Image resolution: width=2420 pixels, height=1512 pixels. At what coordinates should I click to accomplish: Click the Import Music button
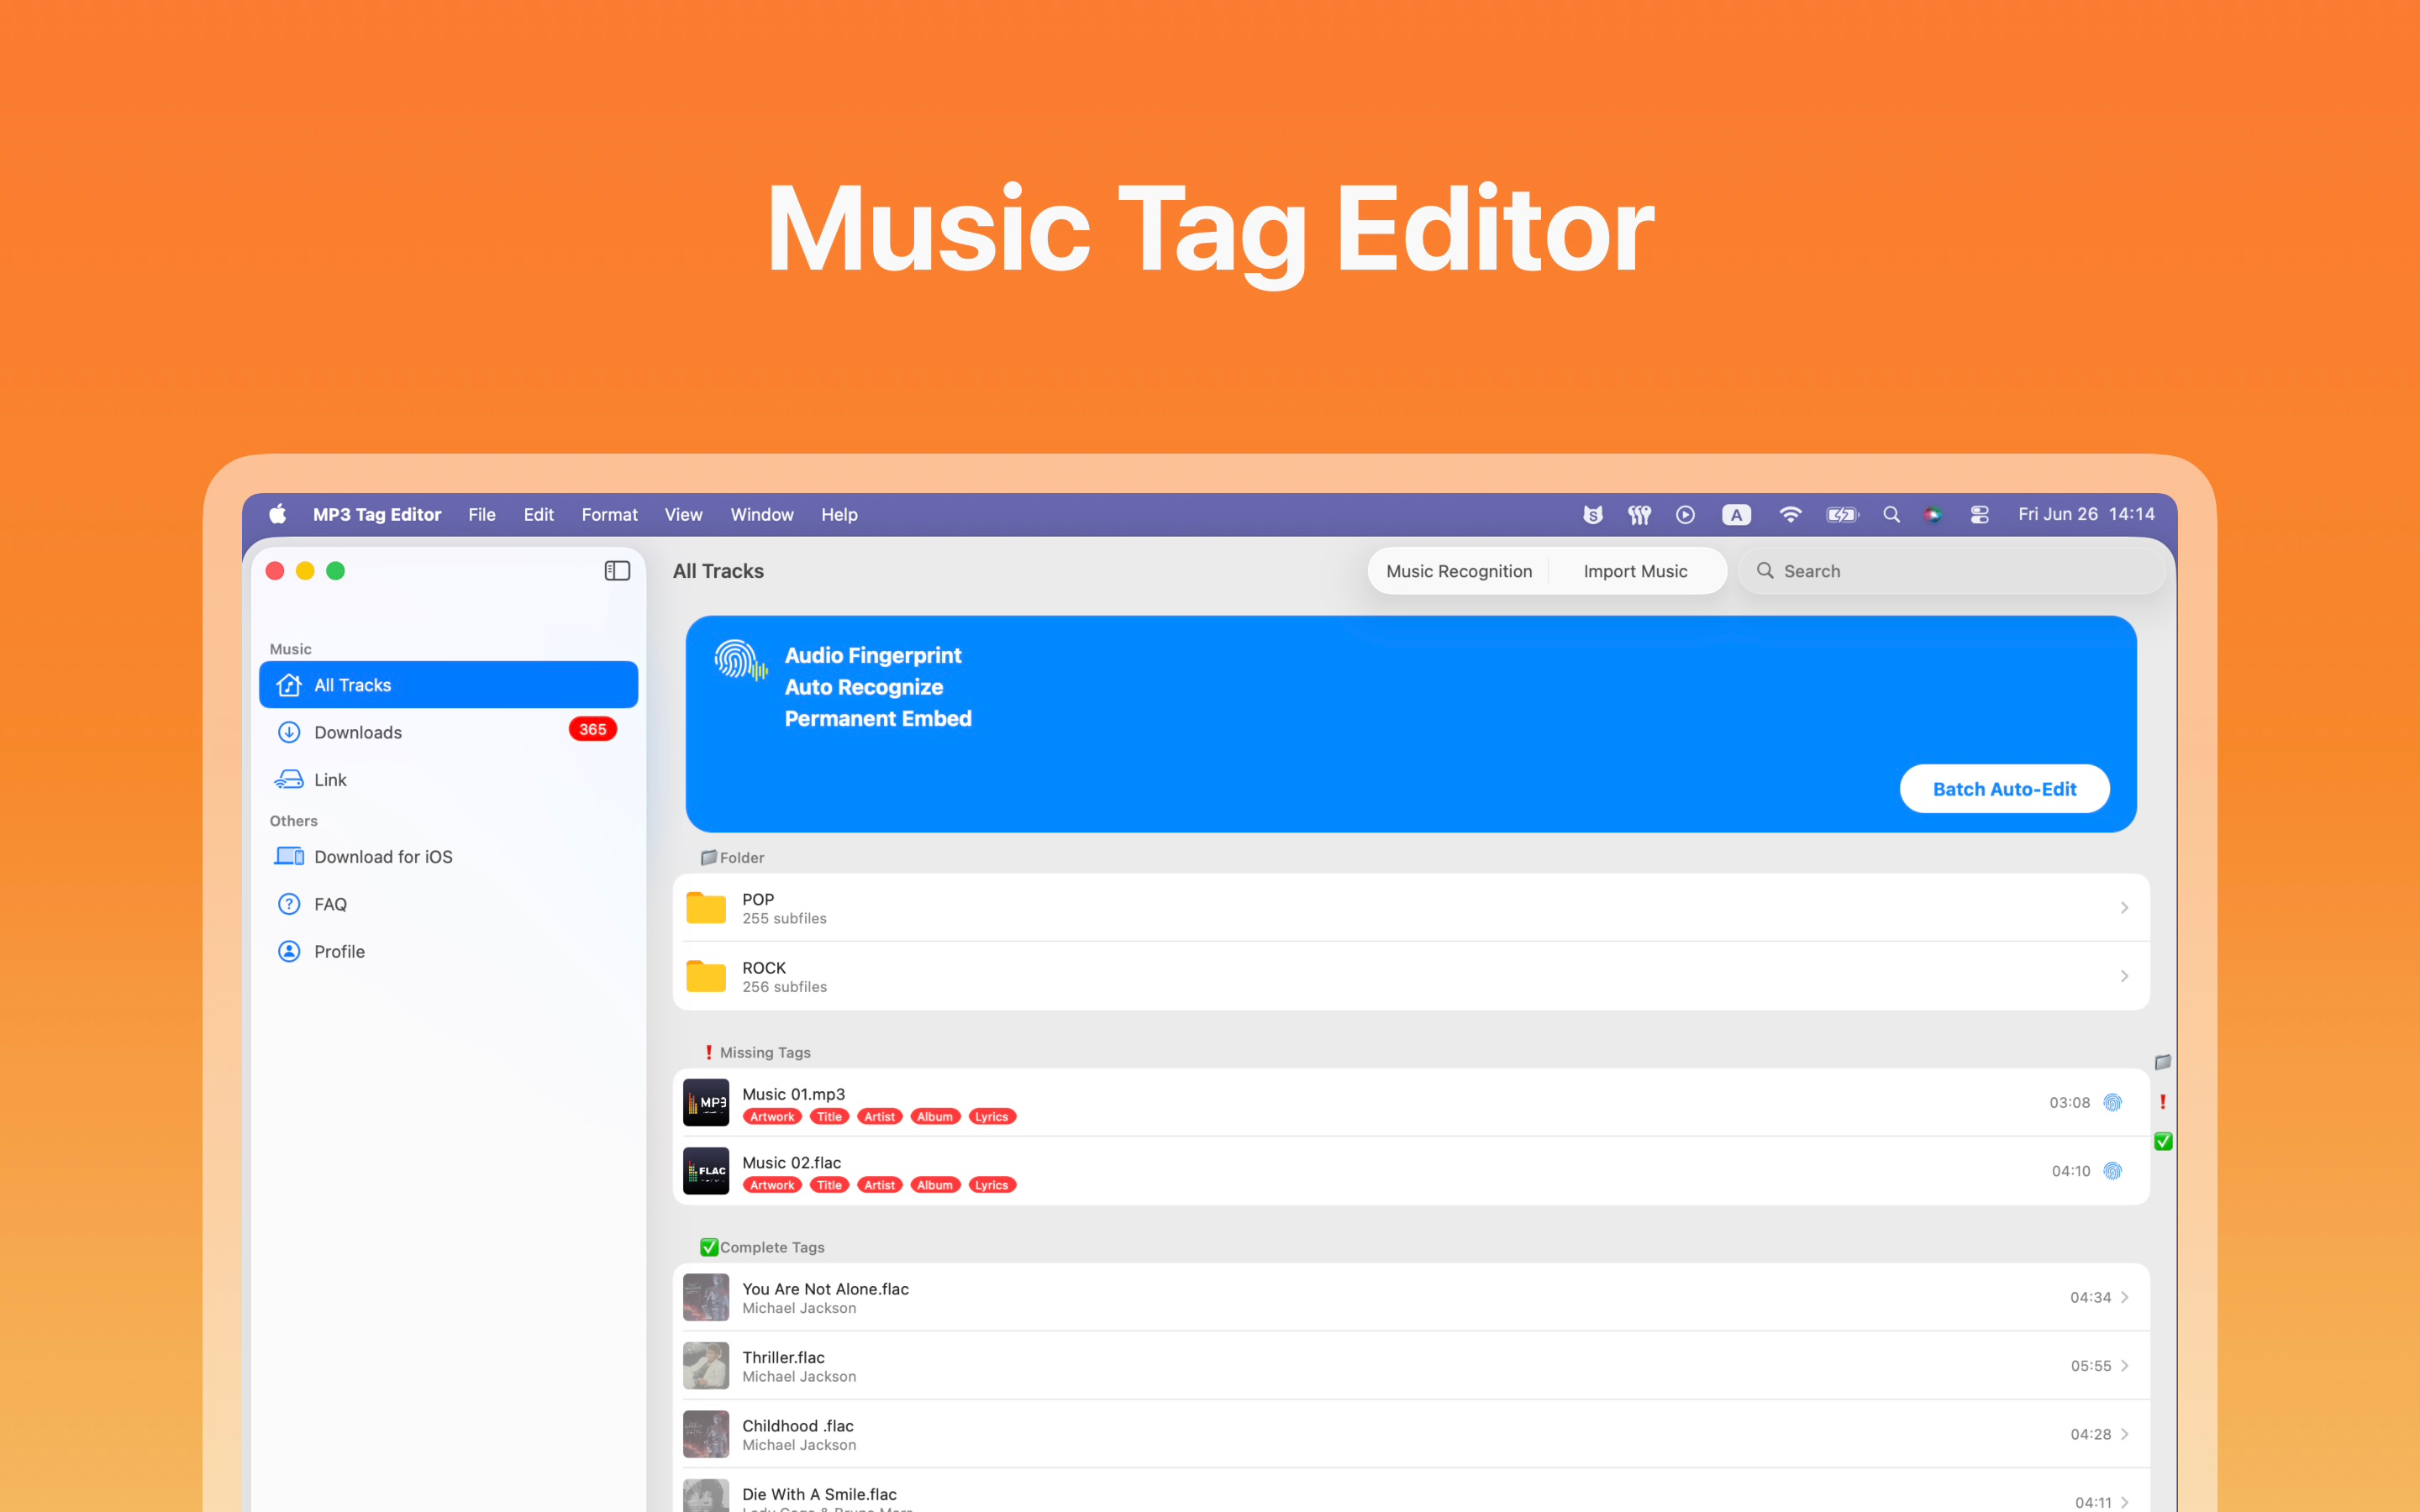click(1635, 571)
